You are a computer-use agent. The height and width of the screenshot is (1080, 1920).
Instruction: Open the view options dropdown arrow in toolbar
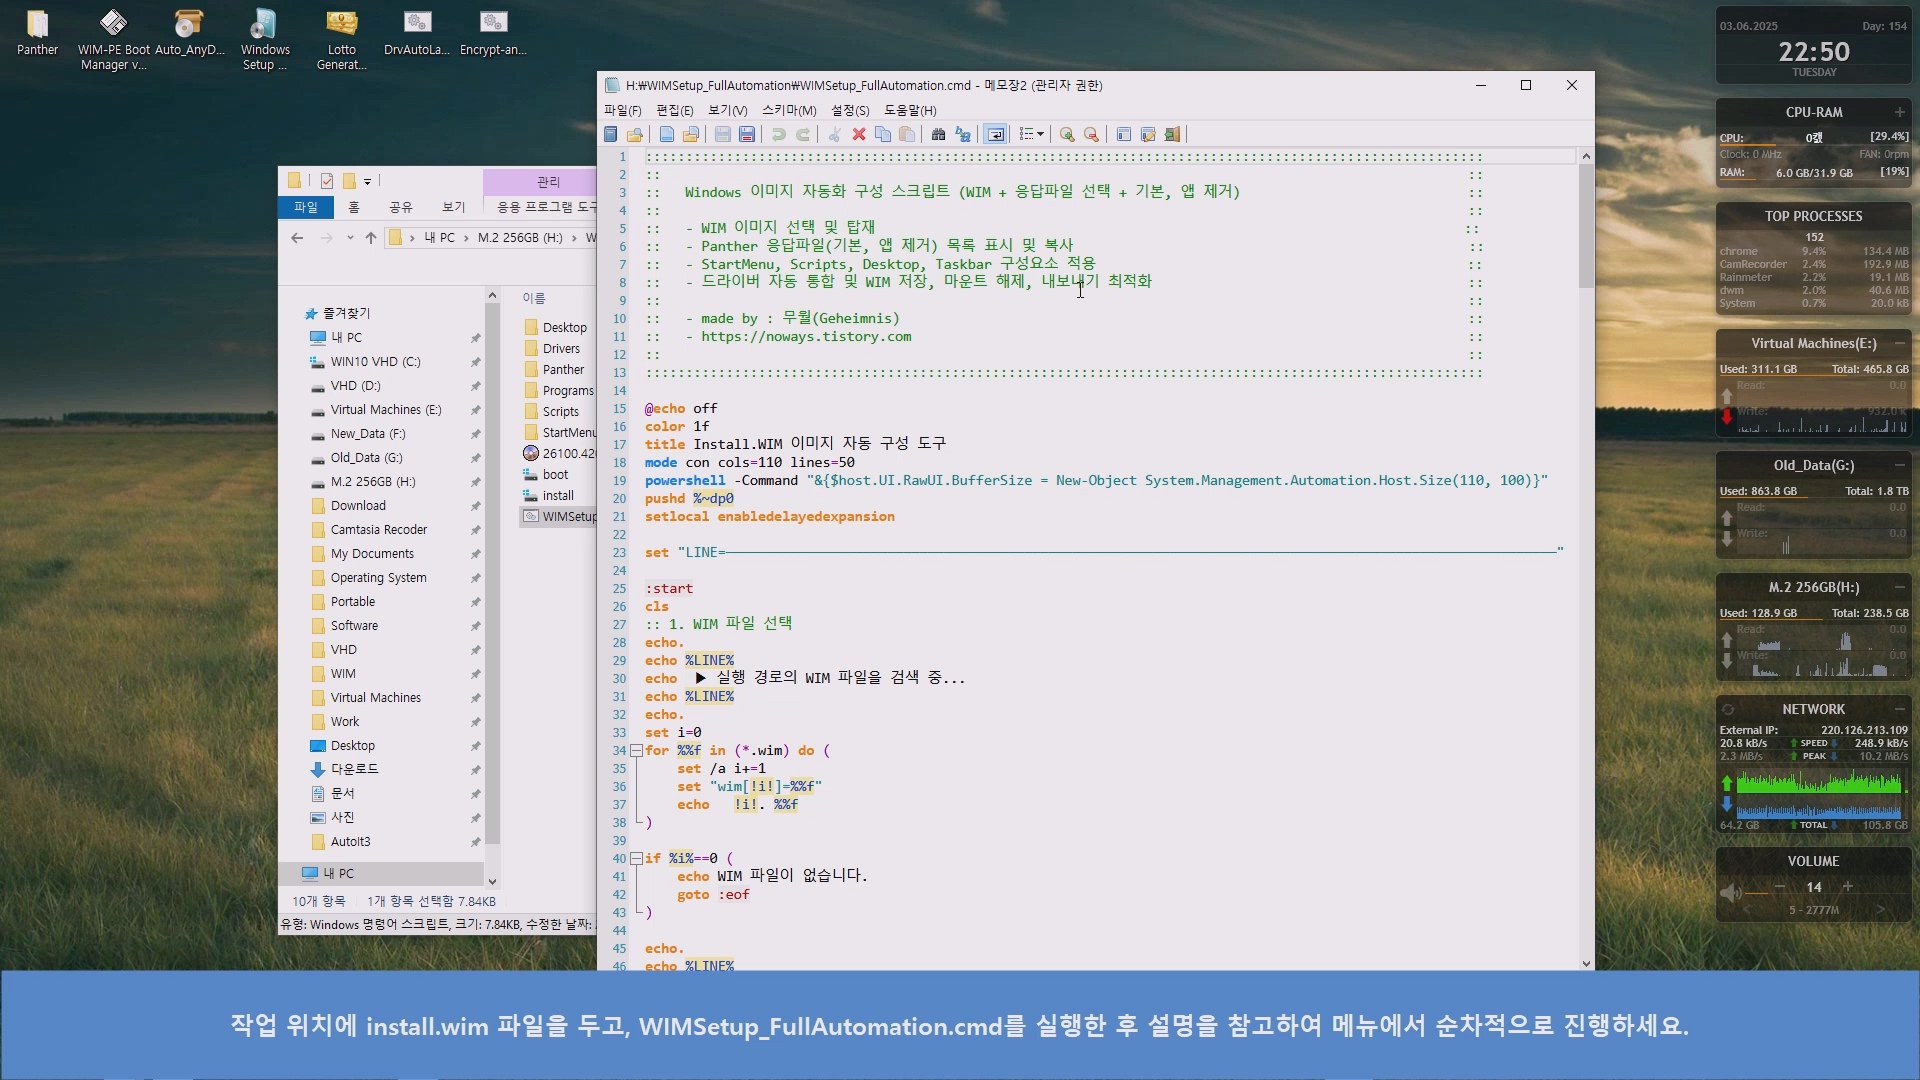[x=1041, y=135]
